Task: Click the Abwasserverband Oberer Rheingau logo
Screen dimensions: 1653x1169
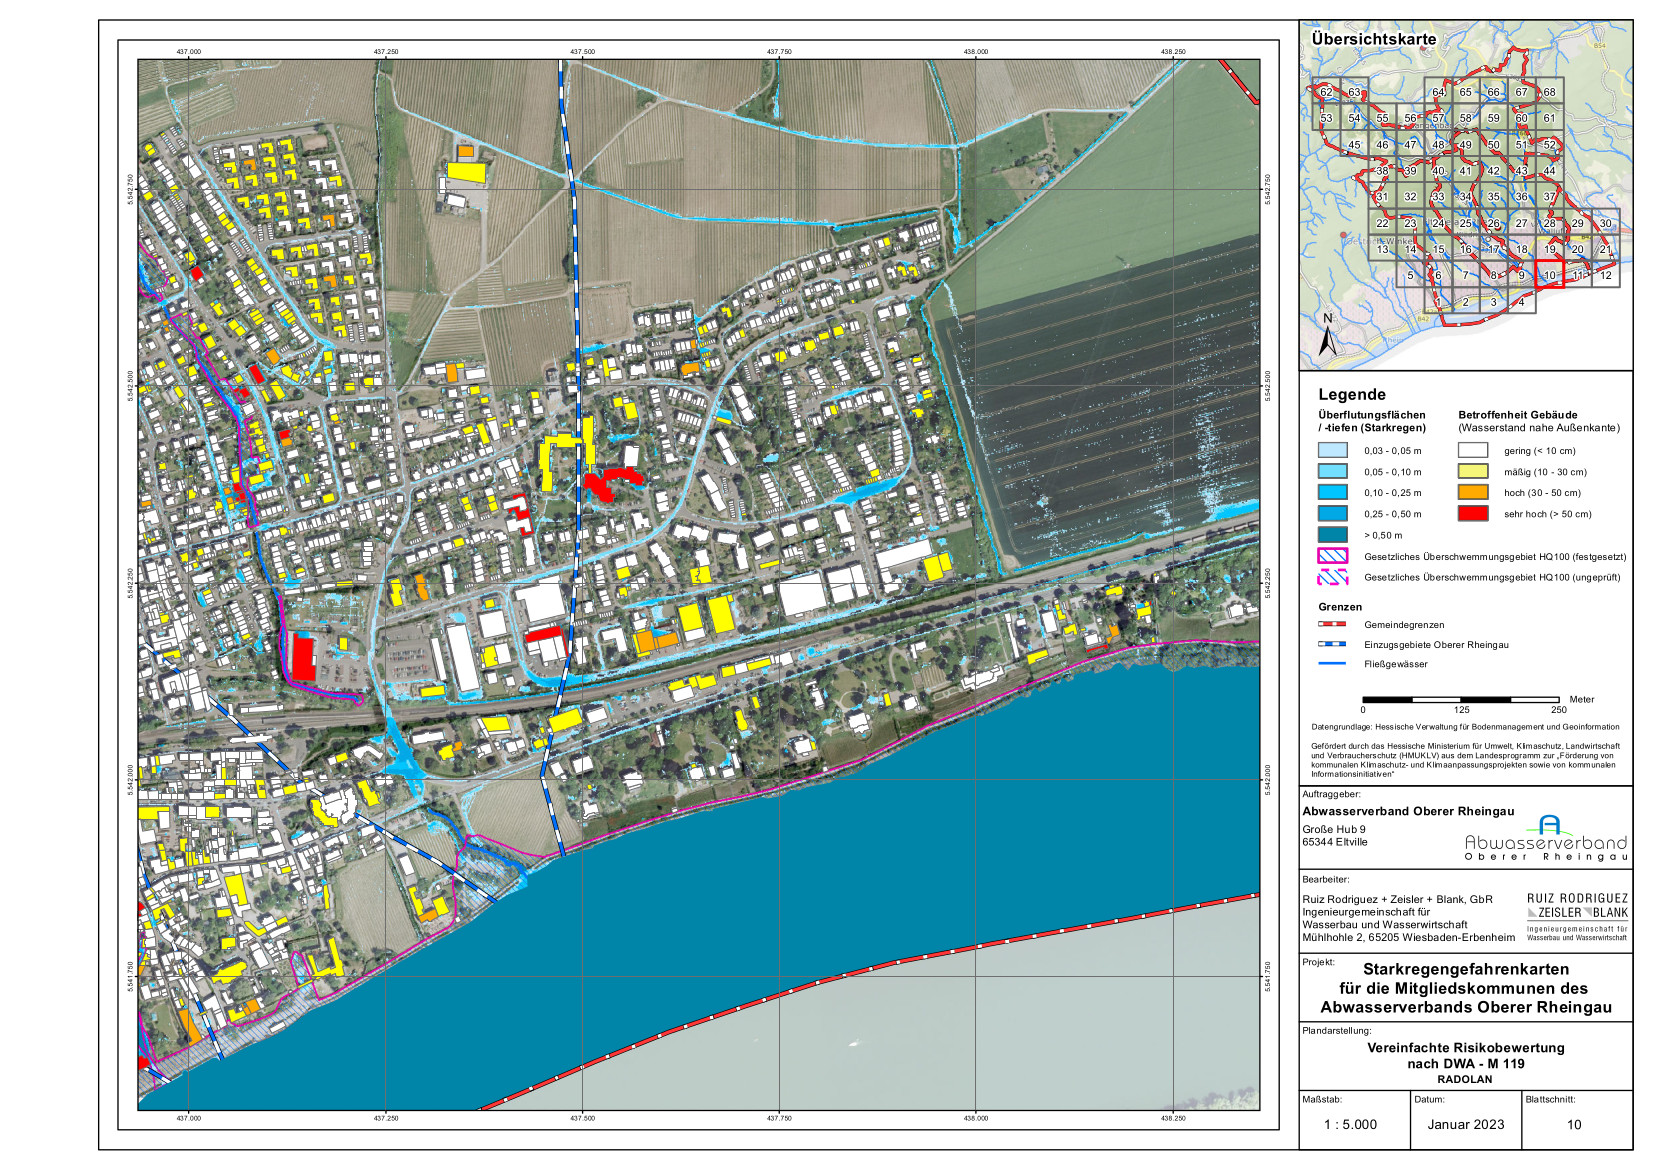Action: [x=1545, y=838]
